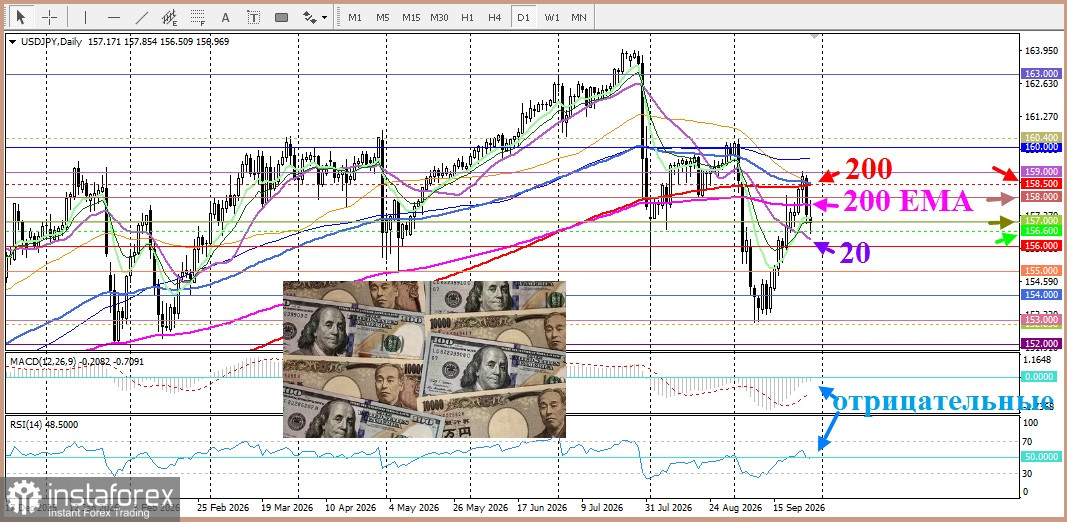Click the 153.000 price level label
1067x522 pixels.
point(1040,319)
